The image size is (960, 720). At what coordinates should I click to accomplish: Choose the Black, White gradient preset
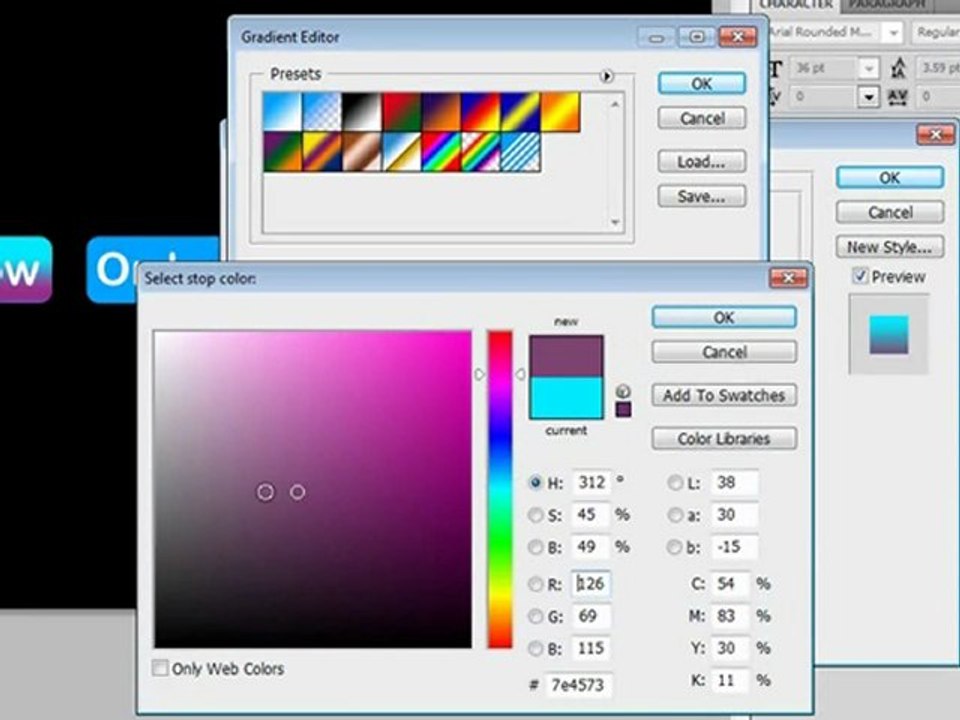(x=362, y=111)
